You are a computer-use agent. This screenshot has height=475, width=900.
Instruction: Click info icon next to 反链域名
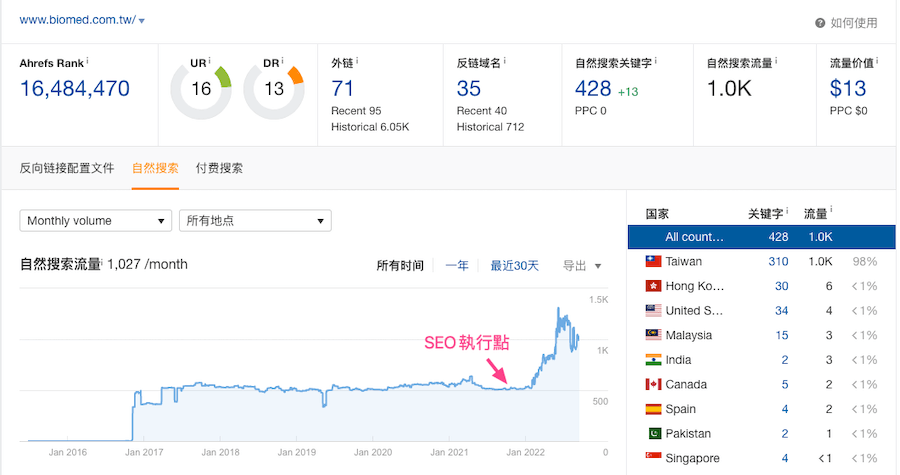pyautogui.click(x=505, y=60)
